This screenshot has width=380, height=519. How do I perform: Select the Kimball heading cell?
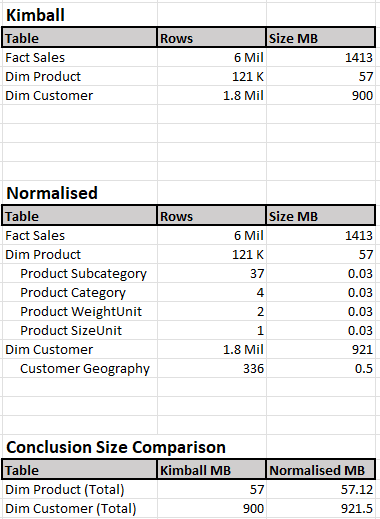pyautogui.click(x=80, y=15)
